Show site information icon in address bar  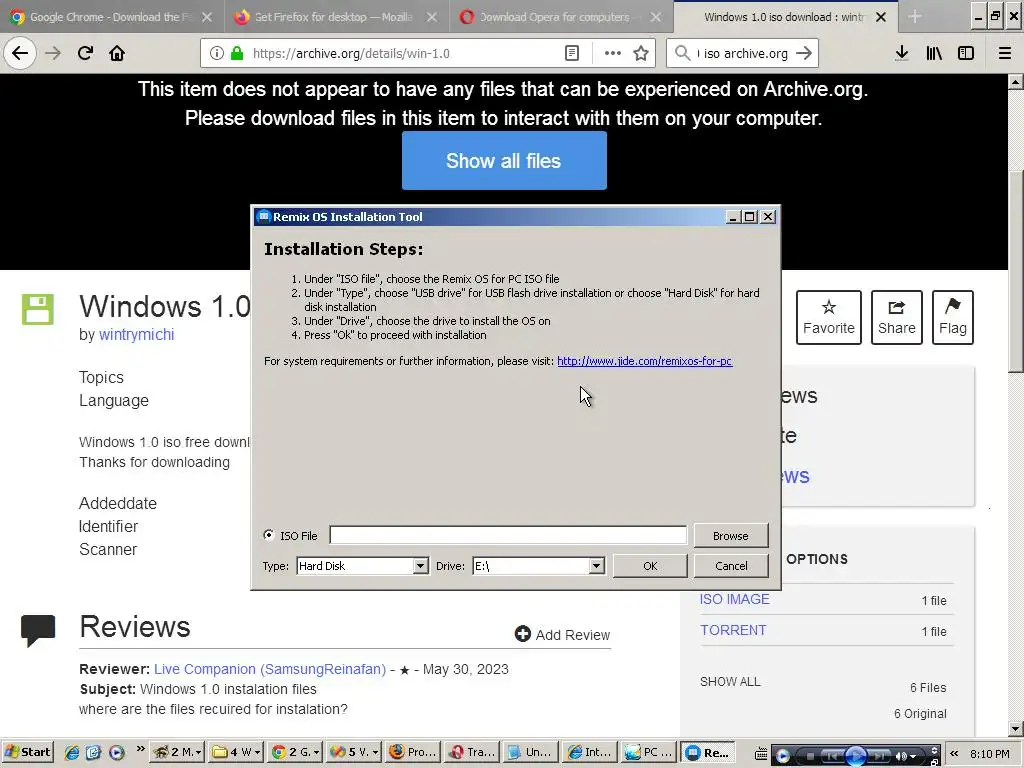(x=217, y=53)
